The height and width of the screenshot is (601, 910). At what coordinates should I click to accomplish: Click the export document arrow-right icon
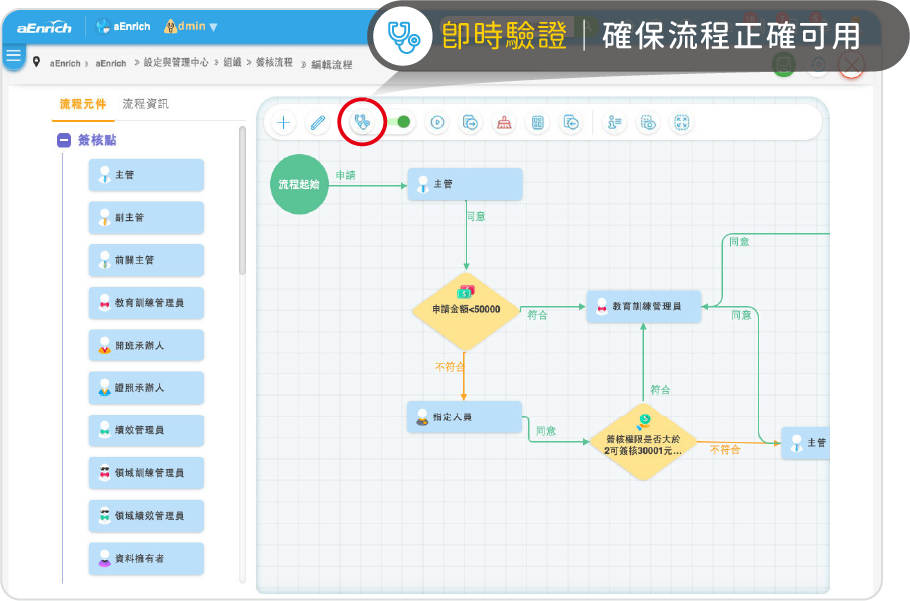point(471,122)
